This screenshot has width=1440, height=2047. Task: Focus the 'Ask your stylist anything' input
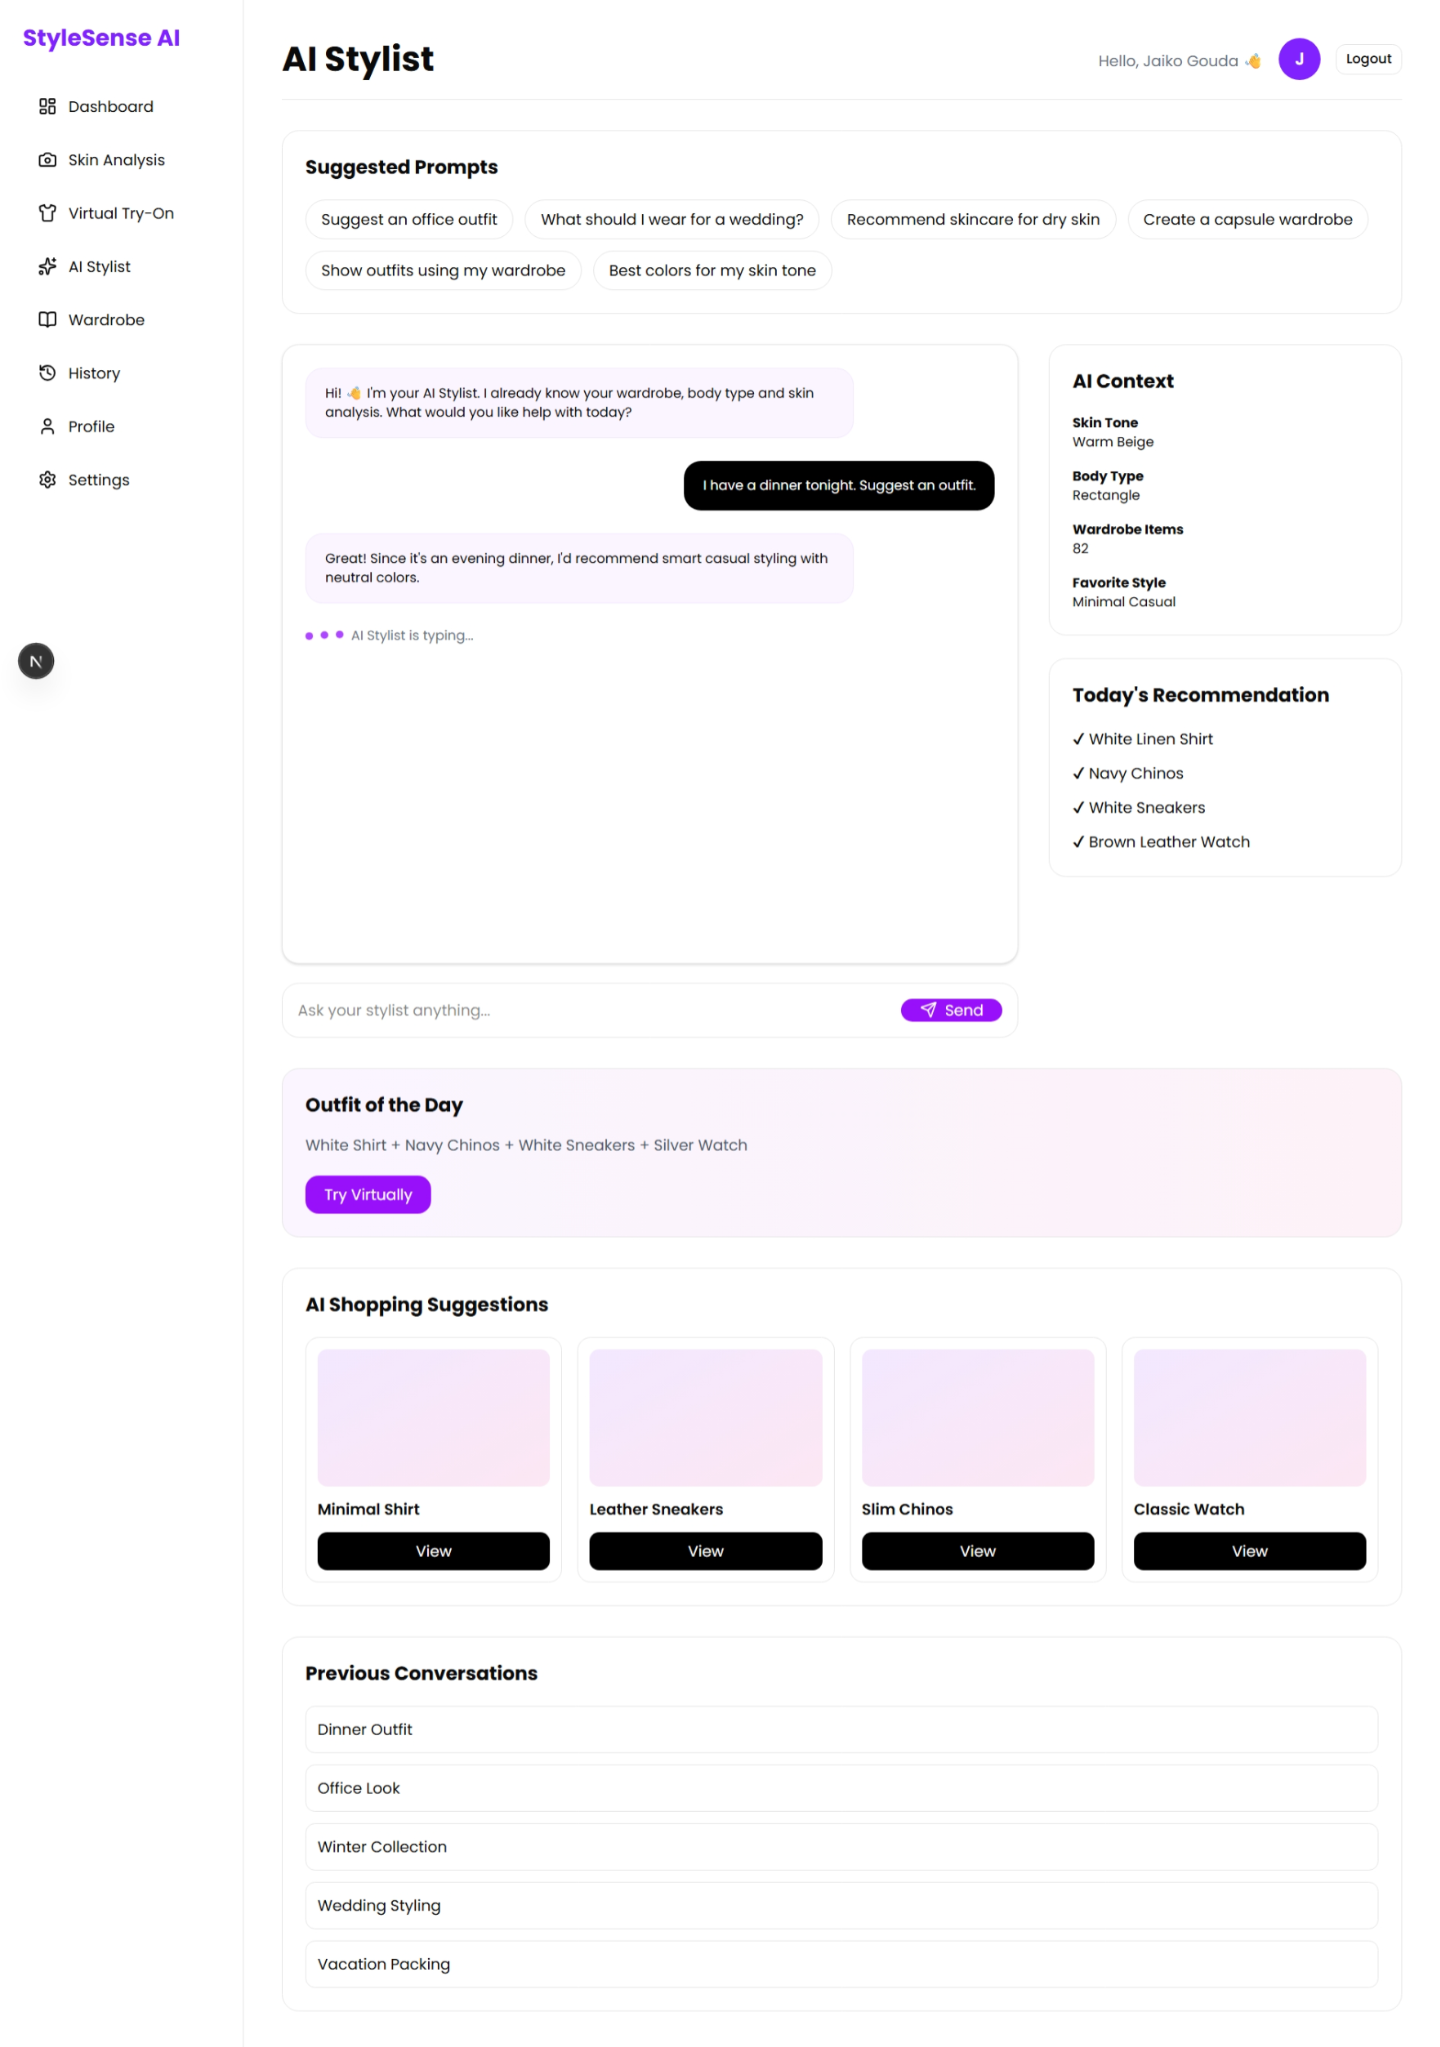(595, 1010)
